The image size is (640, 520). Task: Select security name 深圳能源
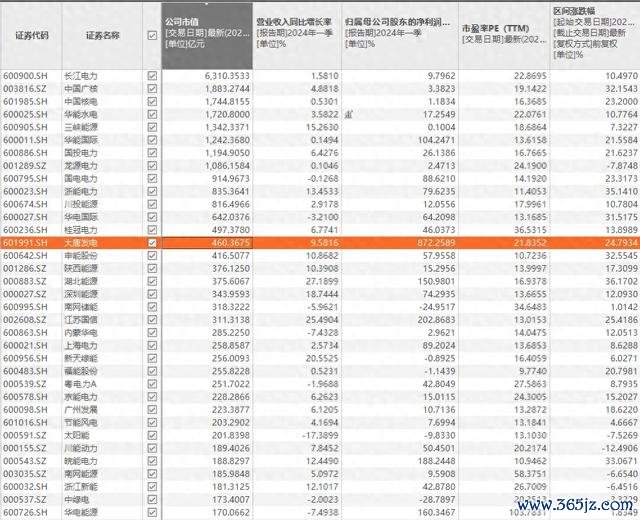click(81, 294)
